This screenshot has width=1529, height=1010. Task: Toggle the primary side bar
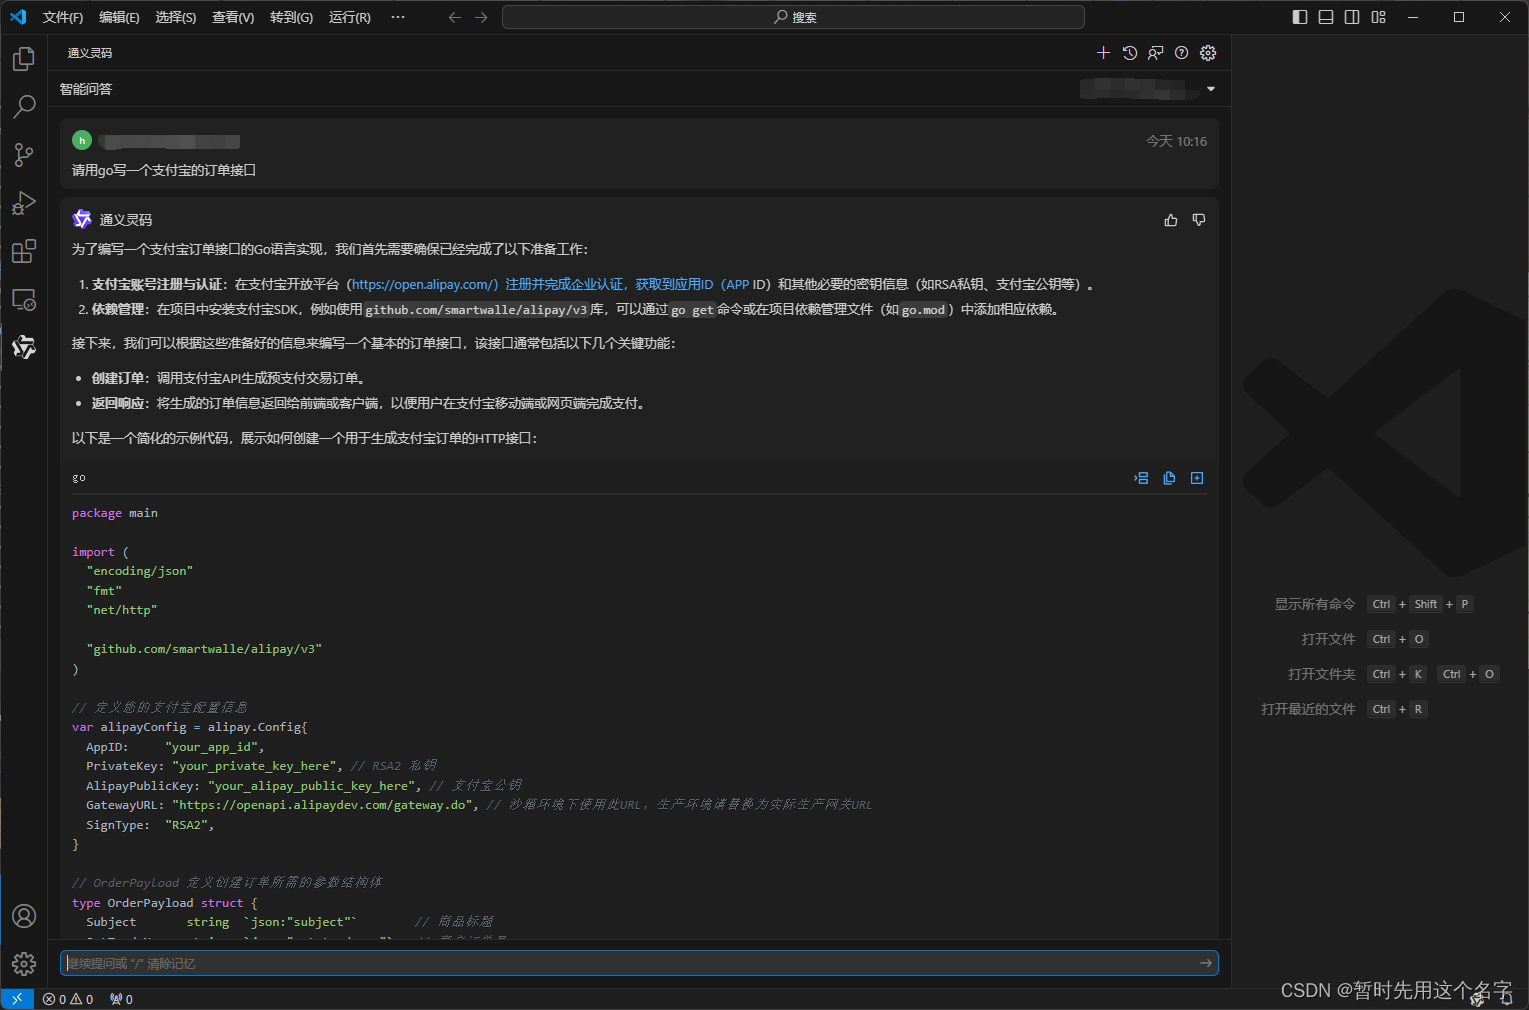pyautogui.click(x=1300, y=17)
